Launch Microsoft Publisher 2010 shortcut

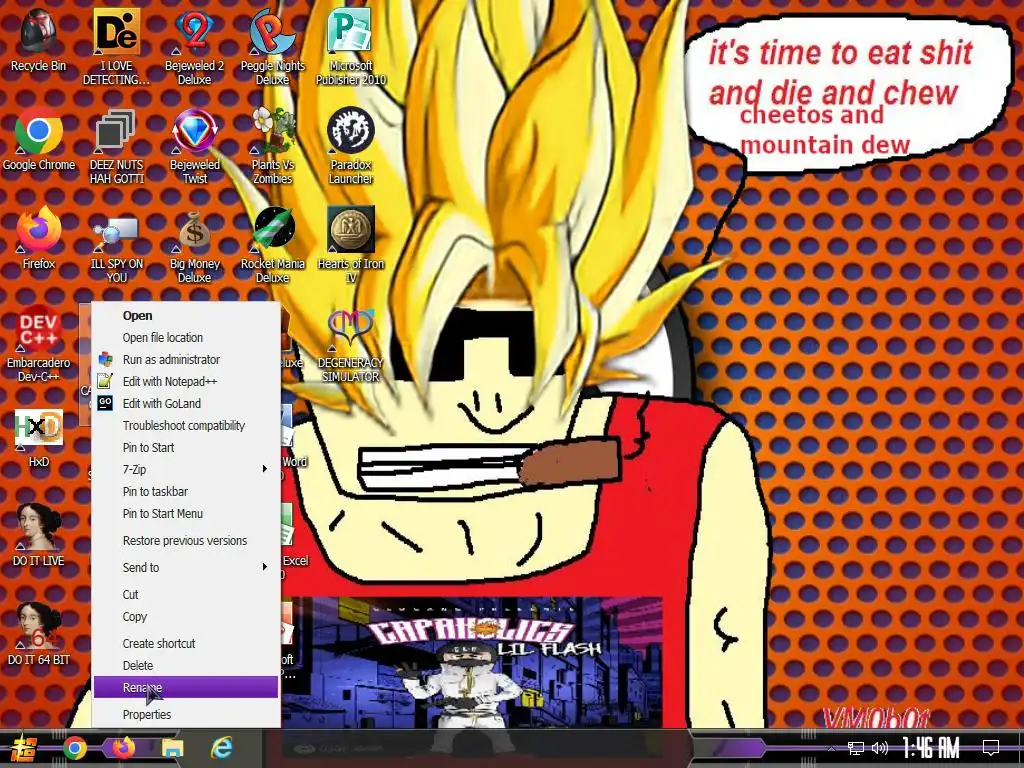tap(351, 47)
